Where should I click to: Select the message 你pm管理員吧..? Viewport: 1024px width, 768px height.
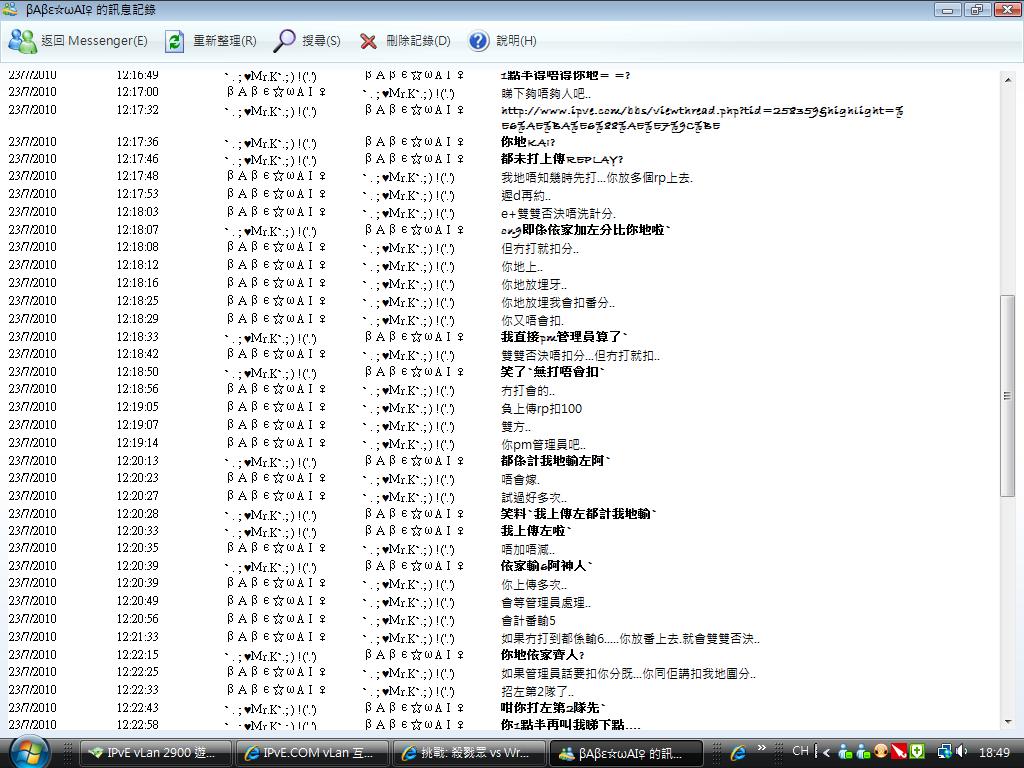pyautogui.click(x=543, y=445)
